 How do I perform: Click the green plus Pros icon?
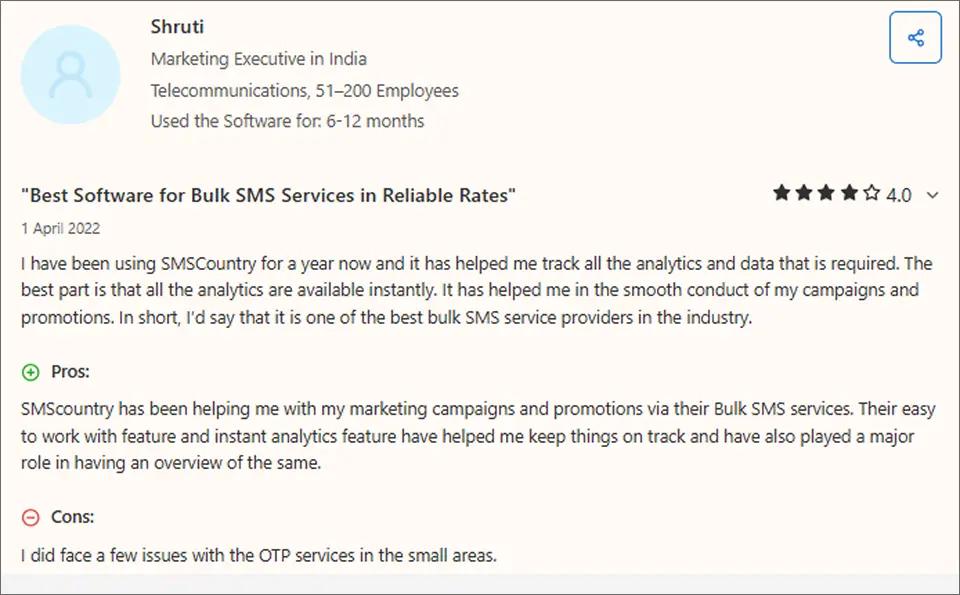pyautogui.click(x=31, y=372)
